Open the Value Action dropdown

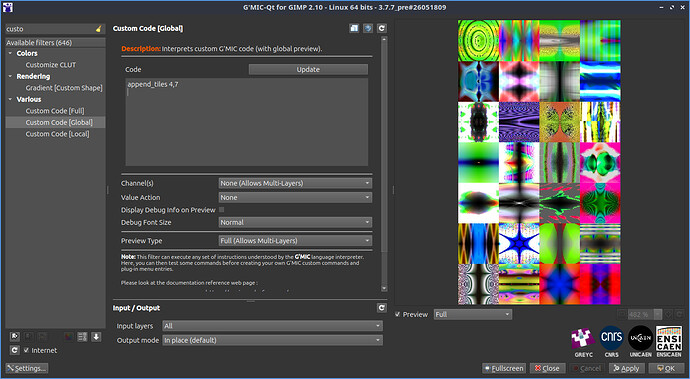[295, 198]
